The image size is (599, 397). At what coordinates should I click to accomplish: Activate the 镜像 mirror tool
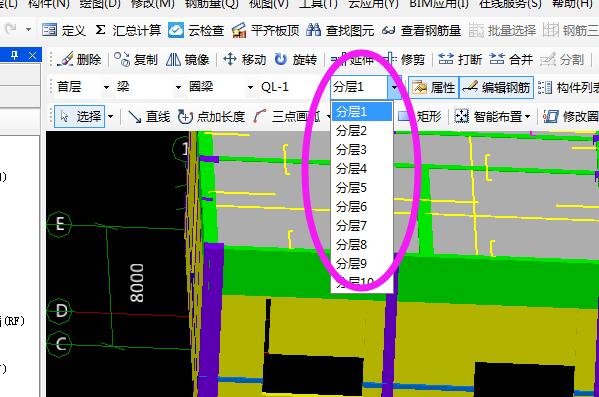tap(188, 60)
